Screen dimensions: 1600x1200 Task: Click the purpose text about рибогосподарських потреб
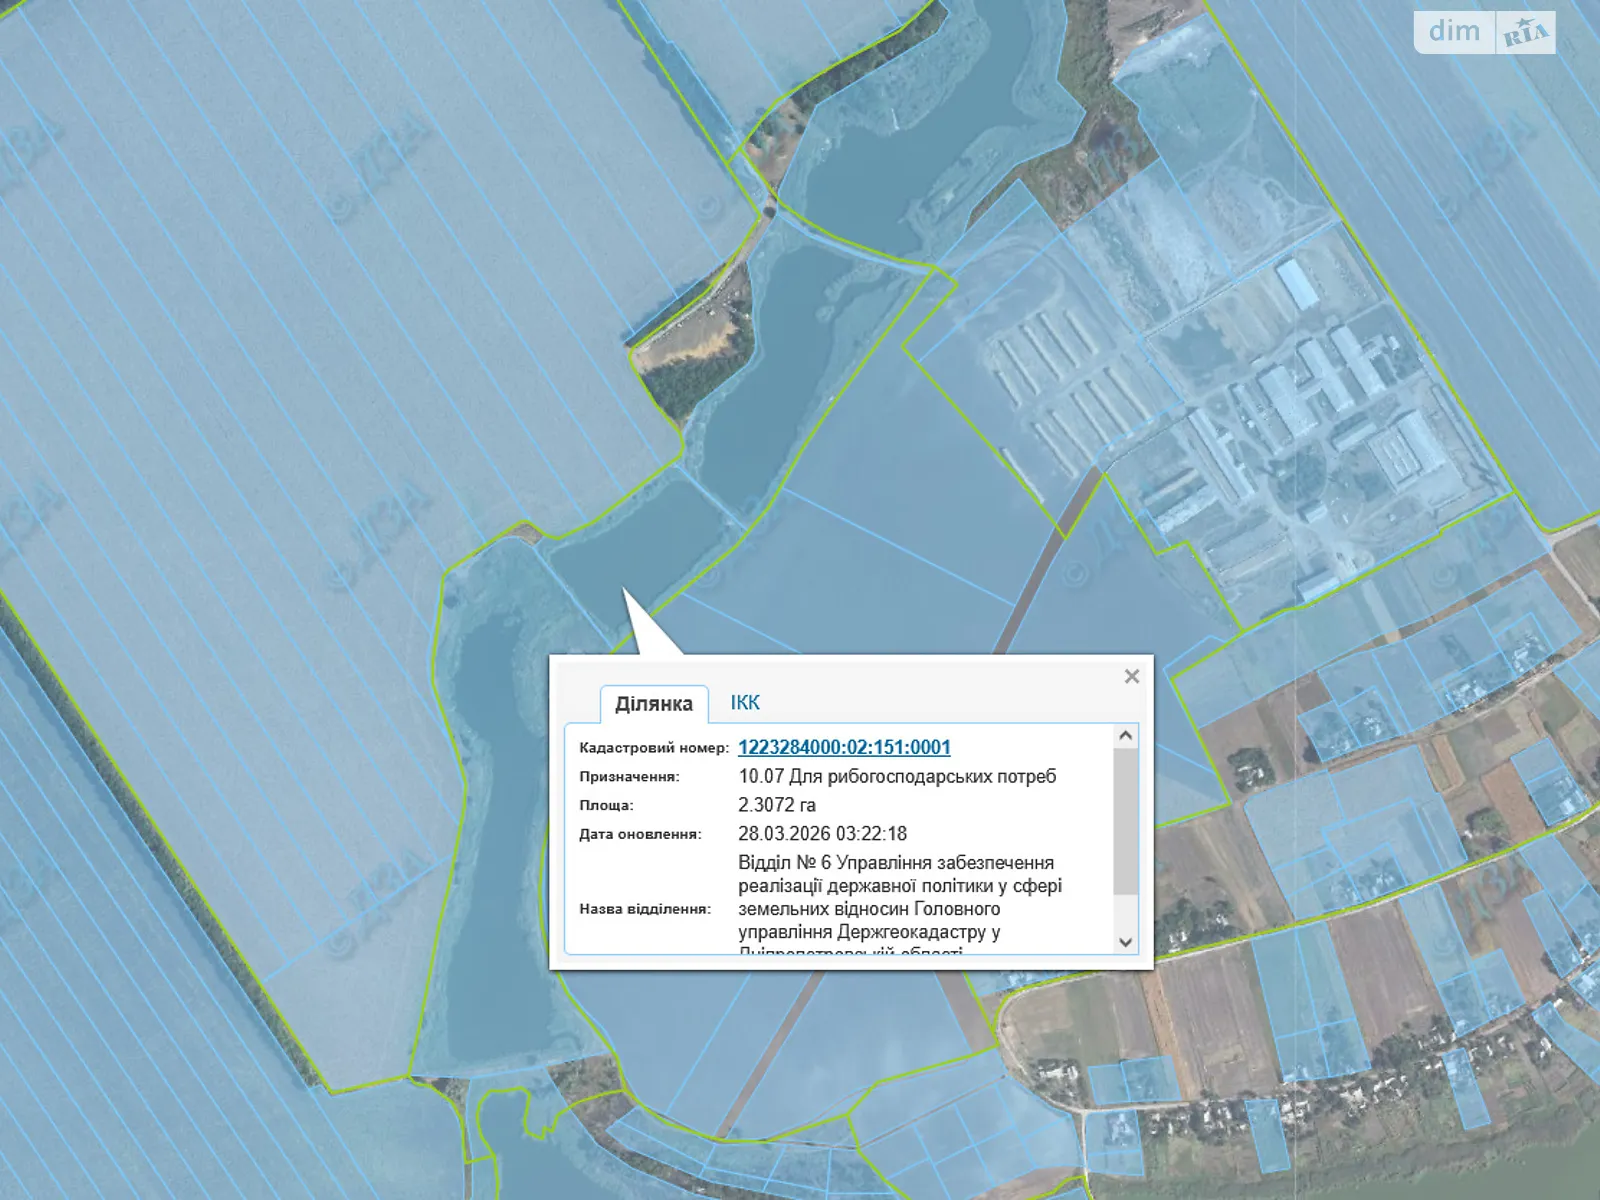coord(897,776)
